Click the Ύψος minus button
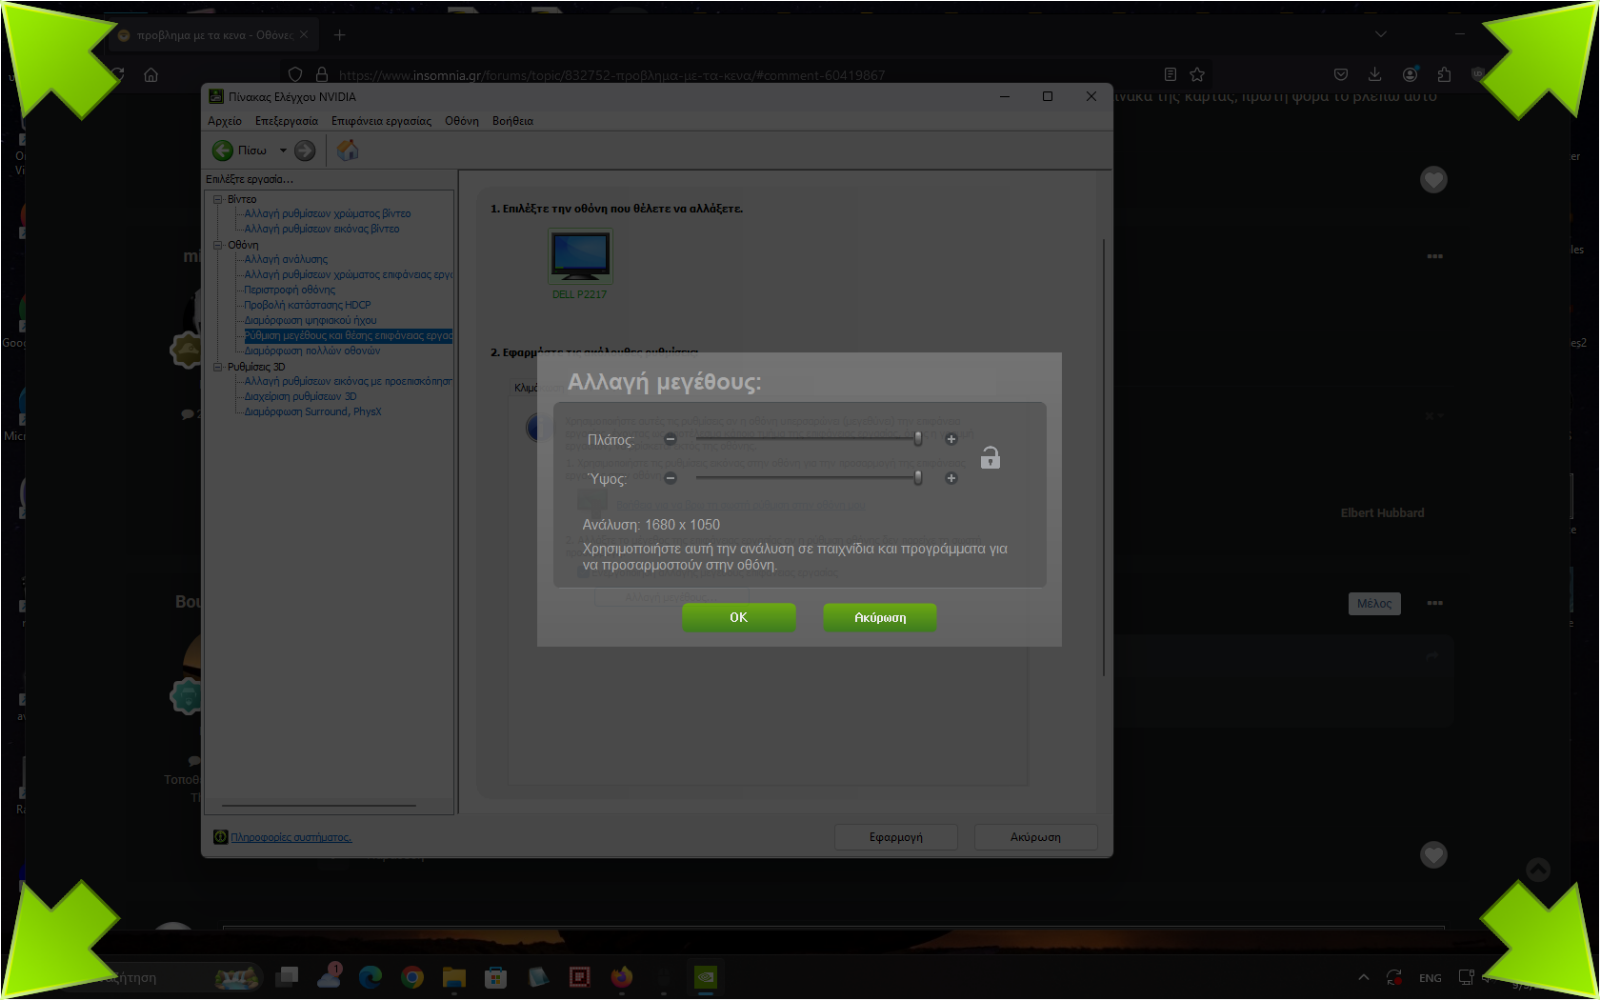Viewport: 1600px width, 1000px height. pyautogui.click(x=670, y=478)
